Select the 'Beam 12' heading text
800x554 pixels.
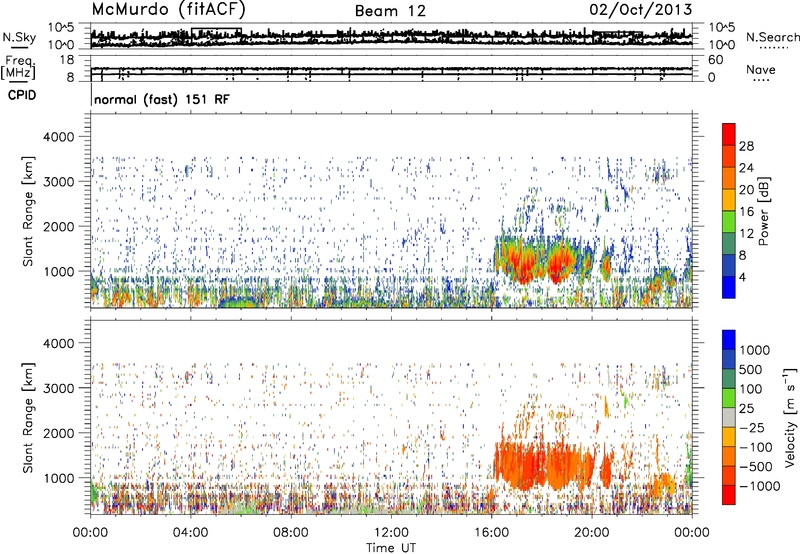[x=390, y=11]
